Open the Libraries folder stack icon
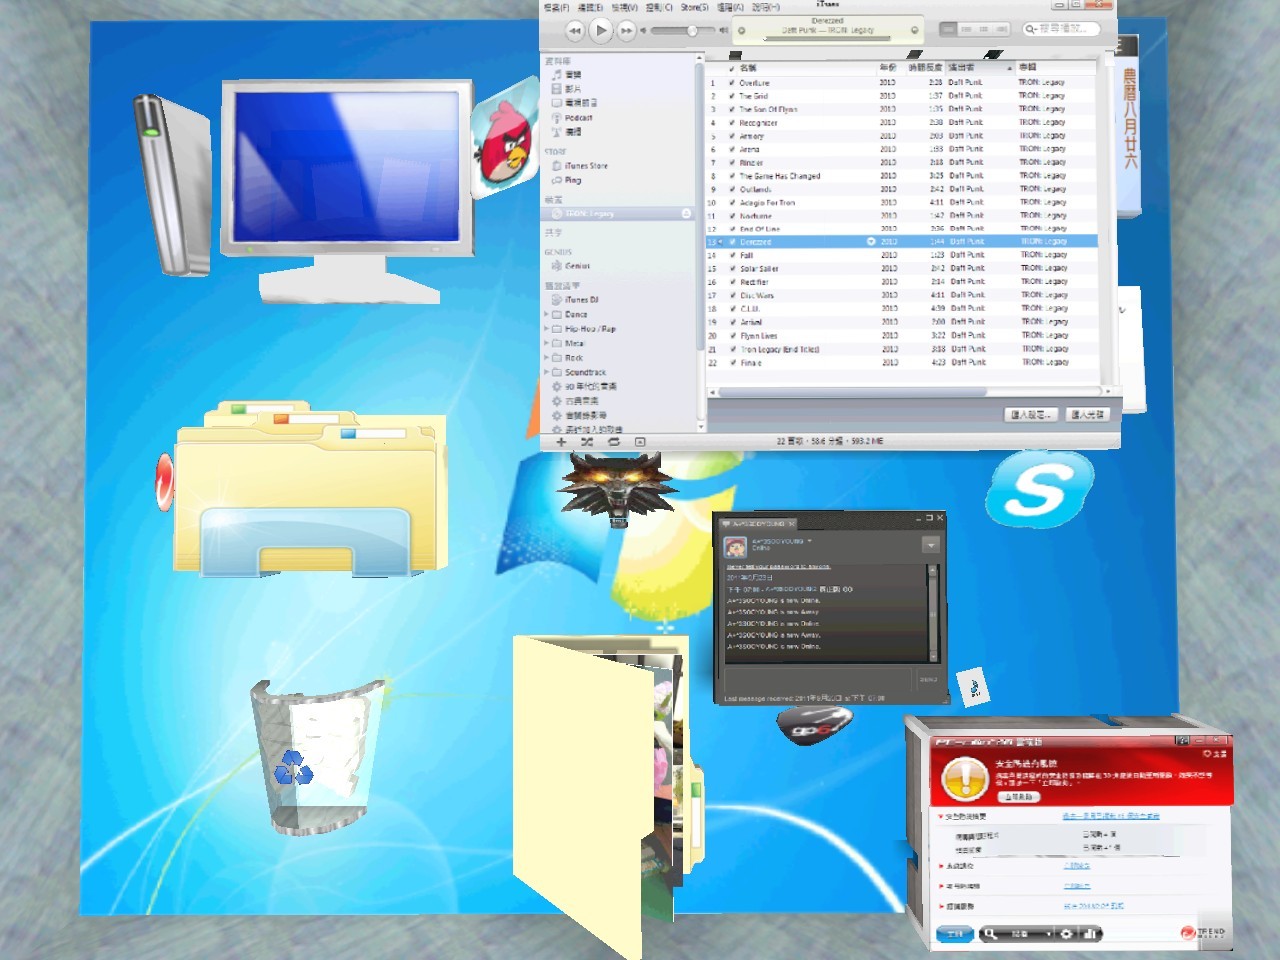This screenshot has height=960, width=1280. [308, 488]
